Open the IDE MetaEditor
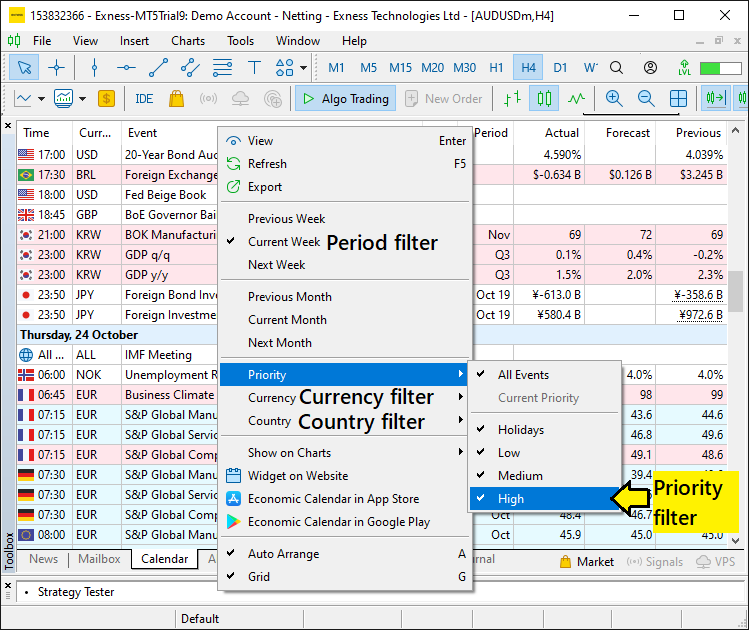The height and width of the screenshot is (630, 749). (x=144, y=99)
